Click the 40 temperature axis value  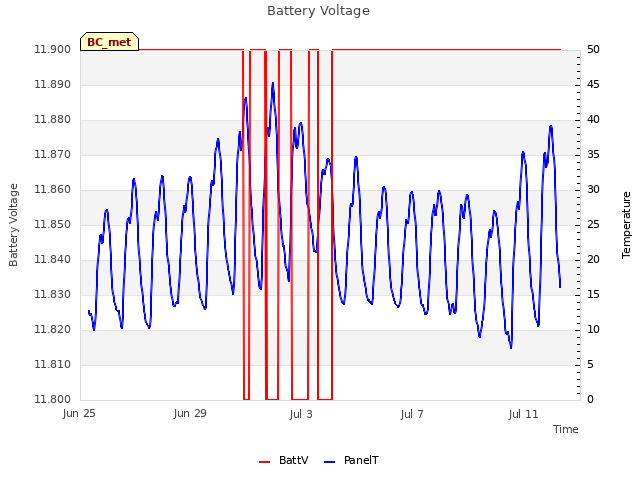(593, 120)
